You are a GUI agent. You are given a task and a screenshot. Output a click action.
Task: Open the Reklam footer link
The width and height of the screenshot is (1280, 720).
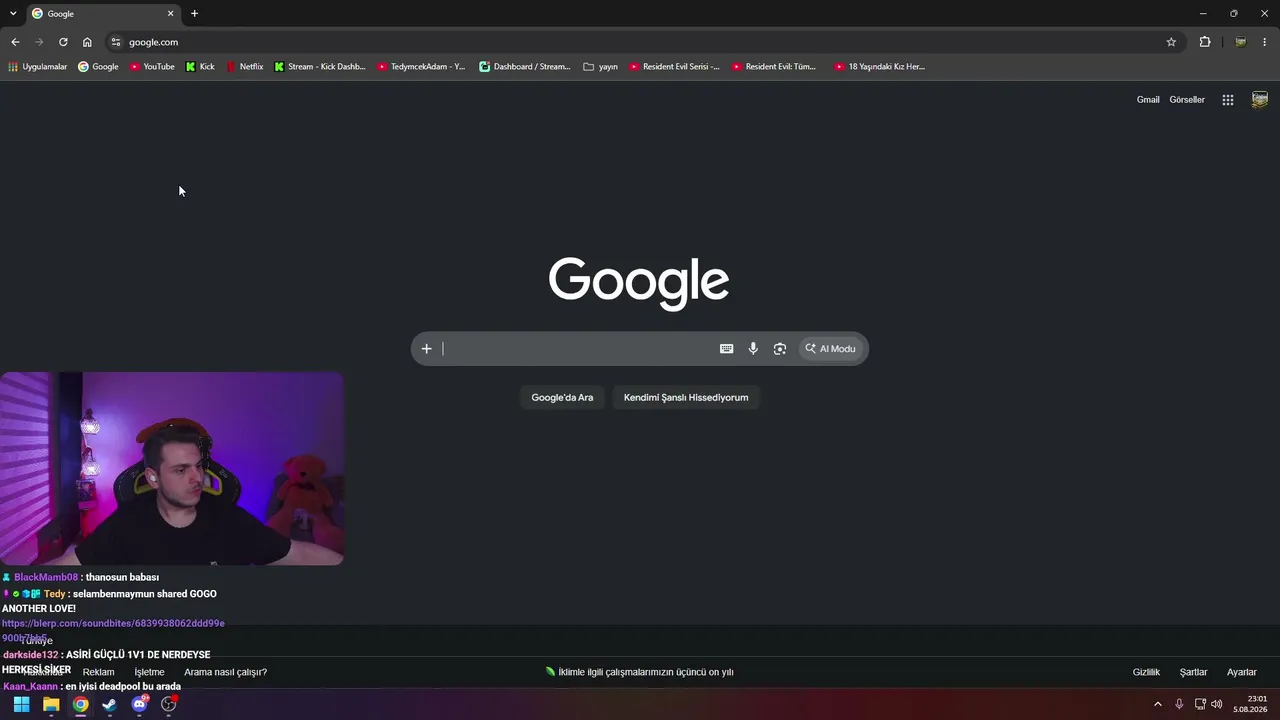98,672
